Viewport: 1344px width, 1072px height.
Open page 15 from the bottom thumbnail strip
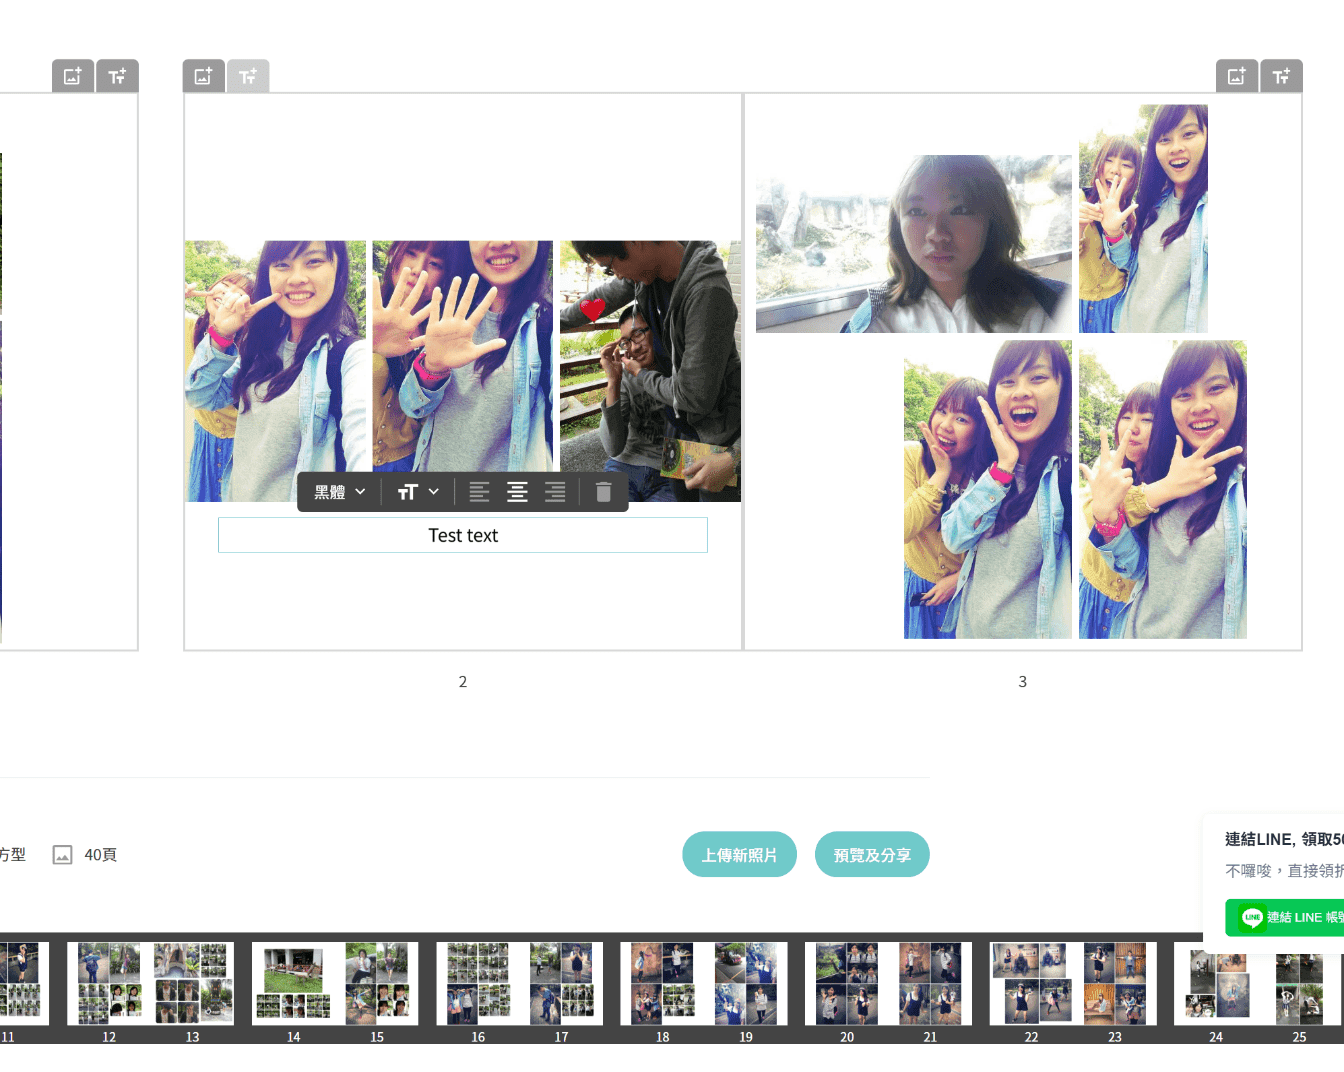[x=377, y=983]
